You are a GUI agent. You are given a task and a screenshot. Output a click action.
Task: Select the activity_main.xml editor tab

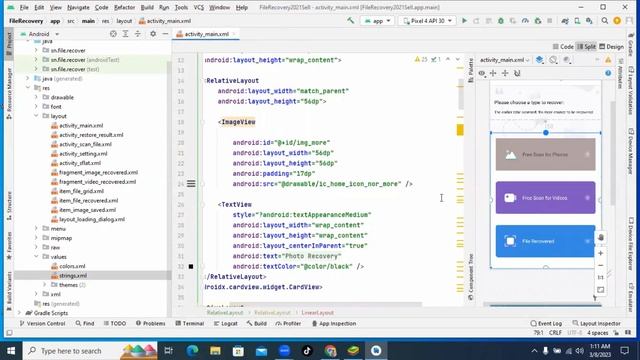(x=206, y=34)
